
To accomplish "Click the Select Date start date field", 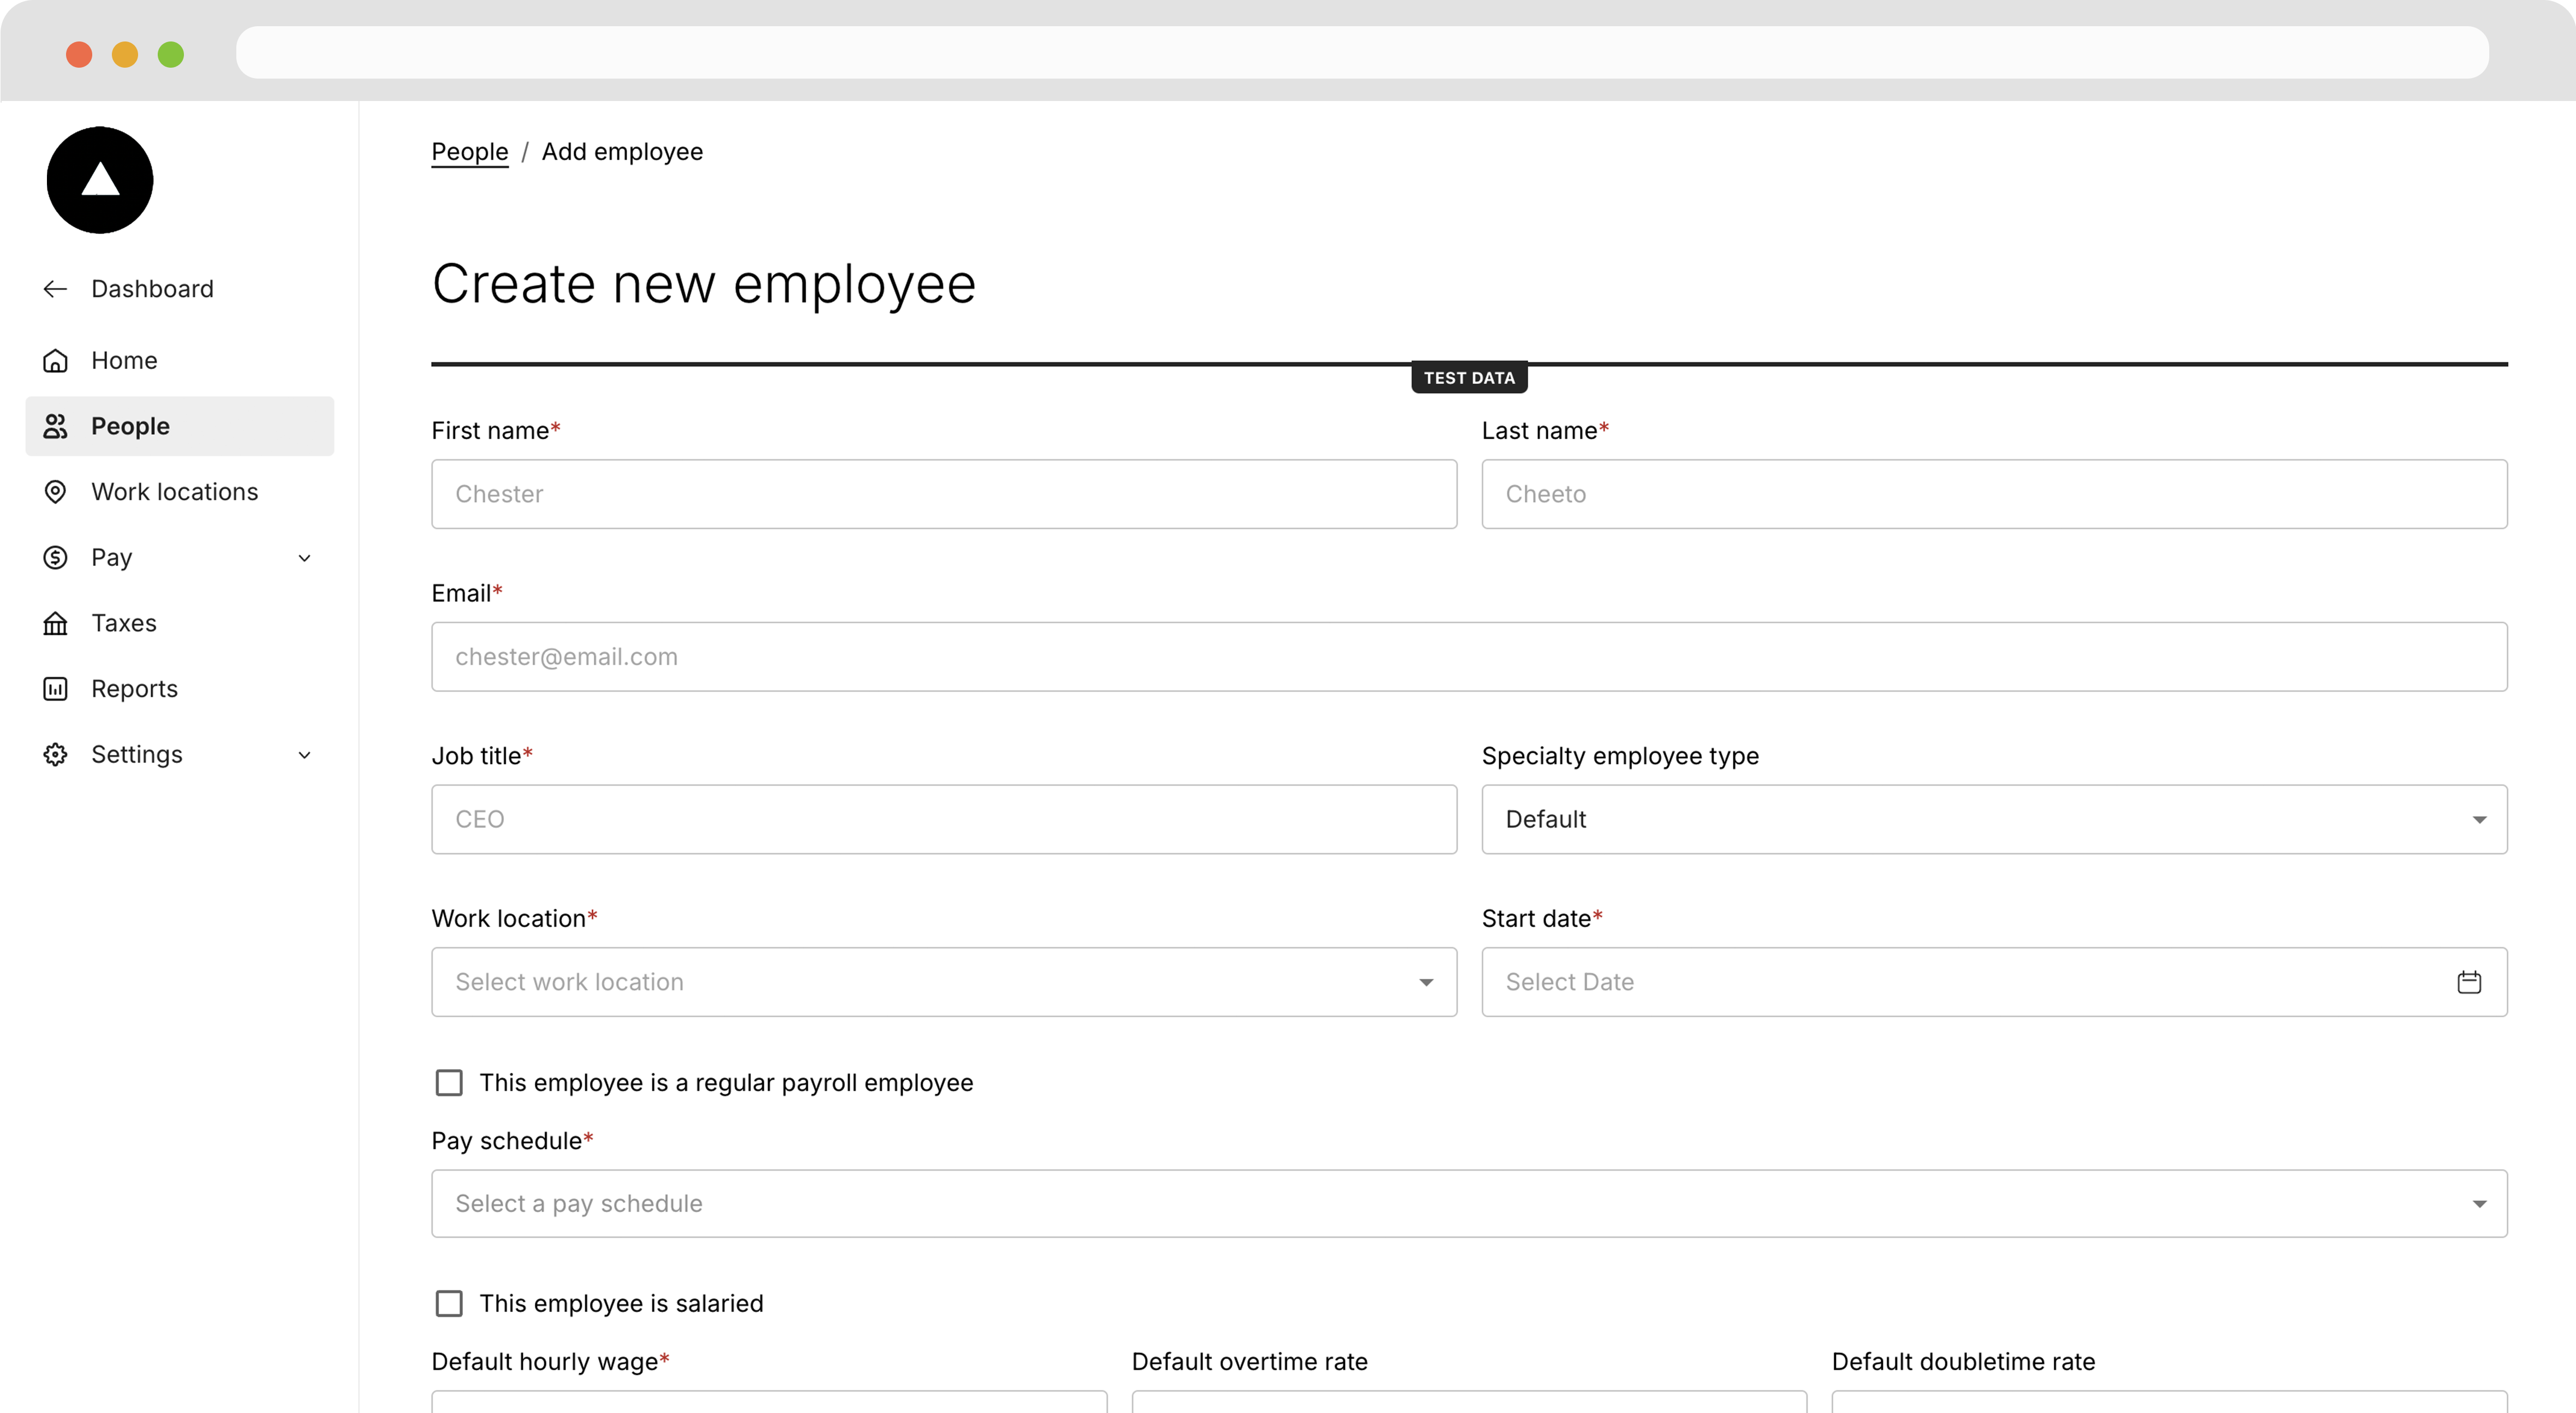I will click(1994, 982).
